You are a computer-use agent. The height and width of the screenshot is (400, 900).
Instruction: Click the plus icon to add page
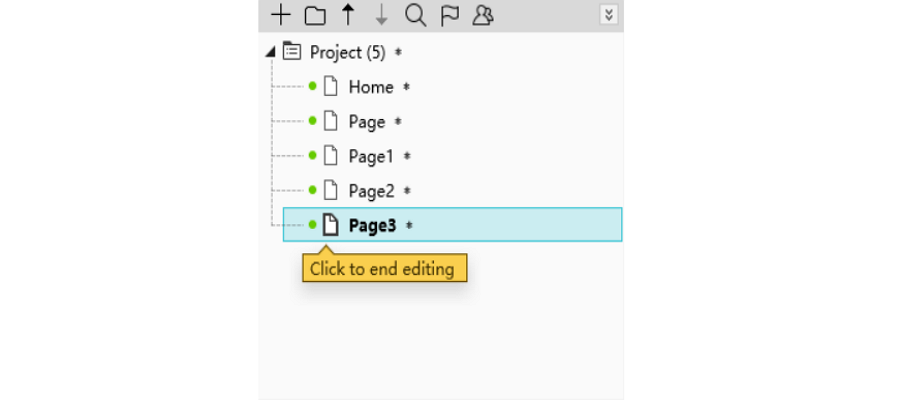click(x=281, y=15)
